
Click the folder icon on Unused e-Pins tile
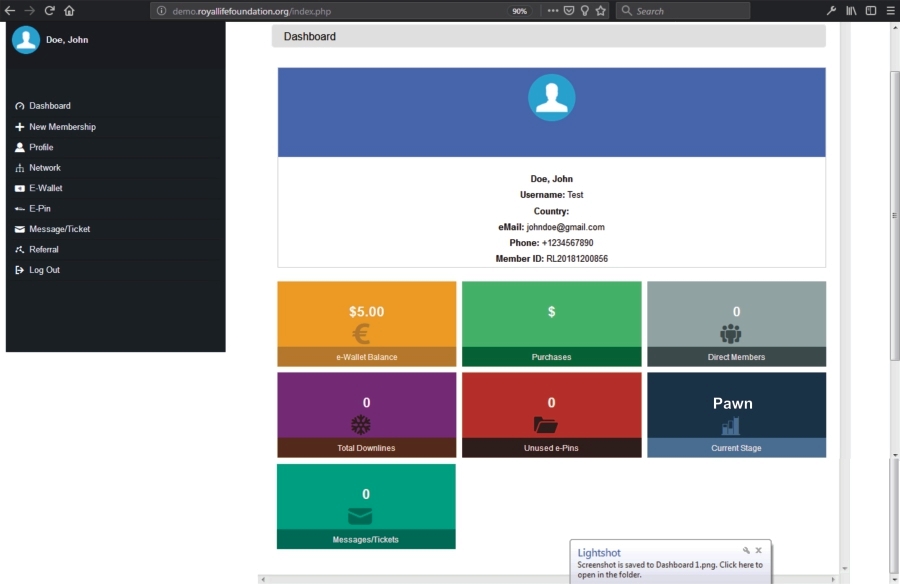pyautogui.click(x=545, y=425)
